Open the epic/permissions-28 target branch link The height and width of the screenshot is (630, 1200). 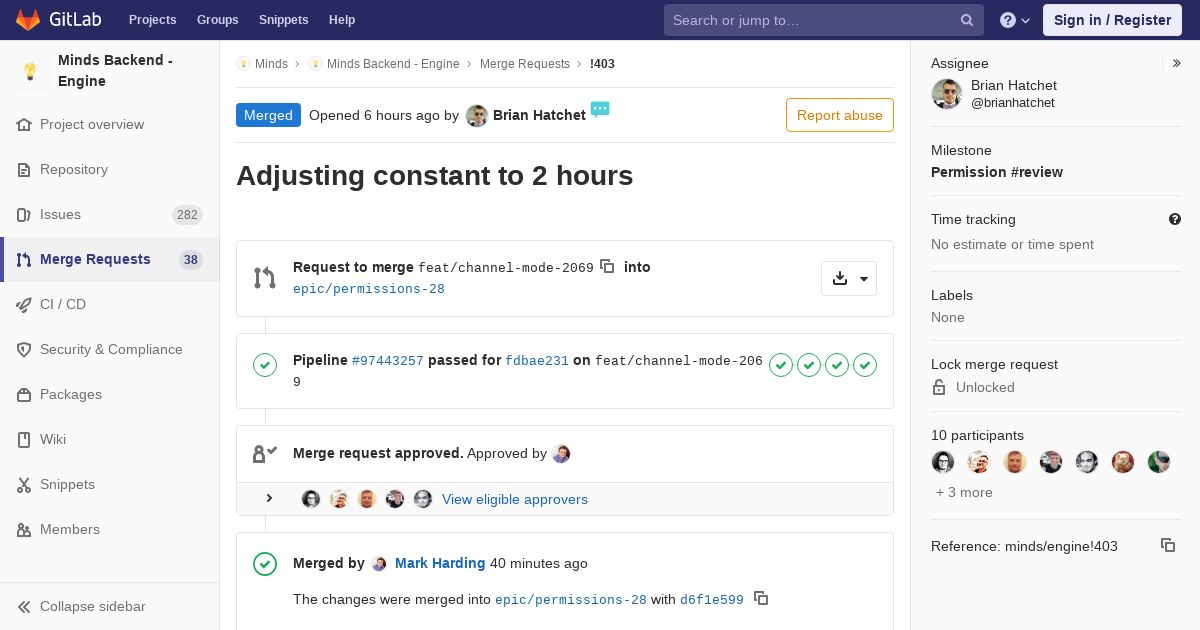[x=369, y=289]
